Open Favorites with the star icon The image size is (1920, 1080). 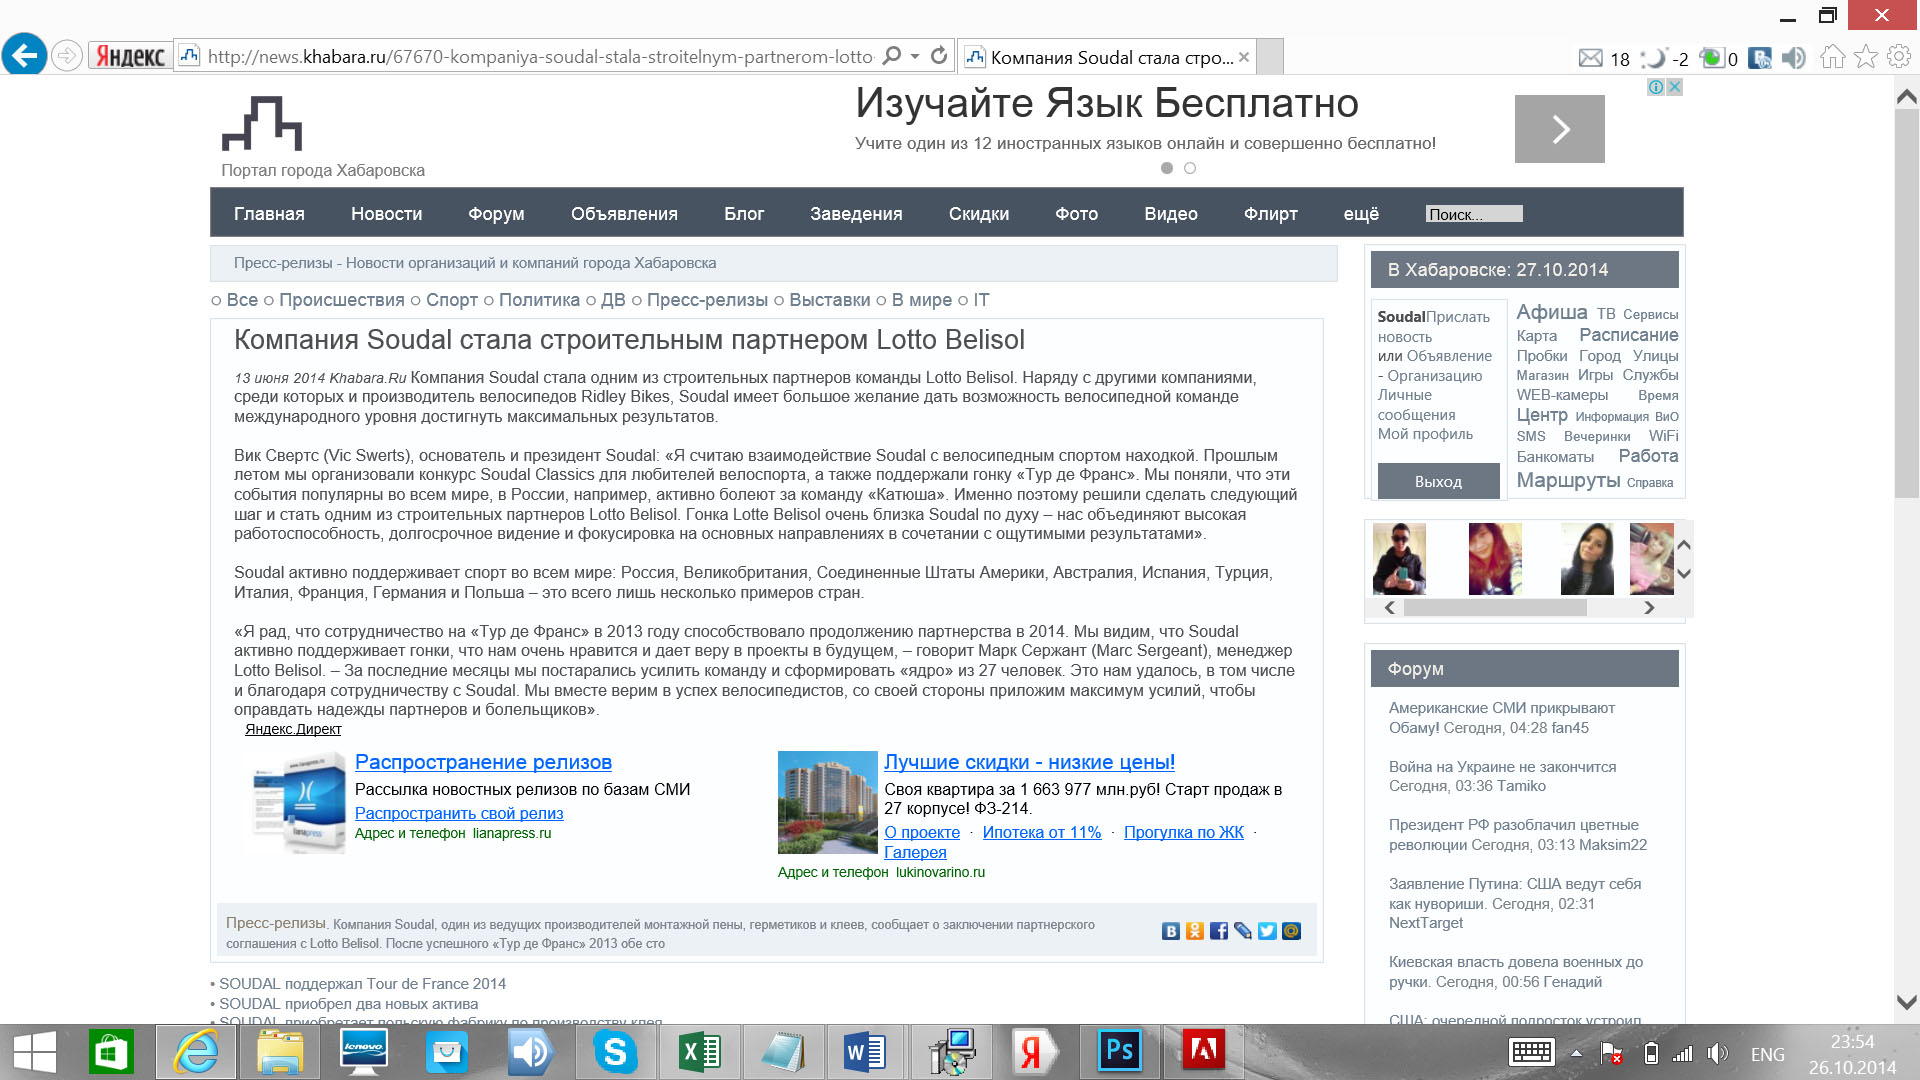[1865, 57]
